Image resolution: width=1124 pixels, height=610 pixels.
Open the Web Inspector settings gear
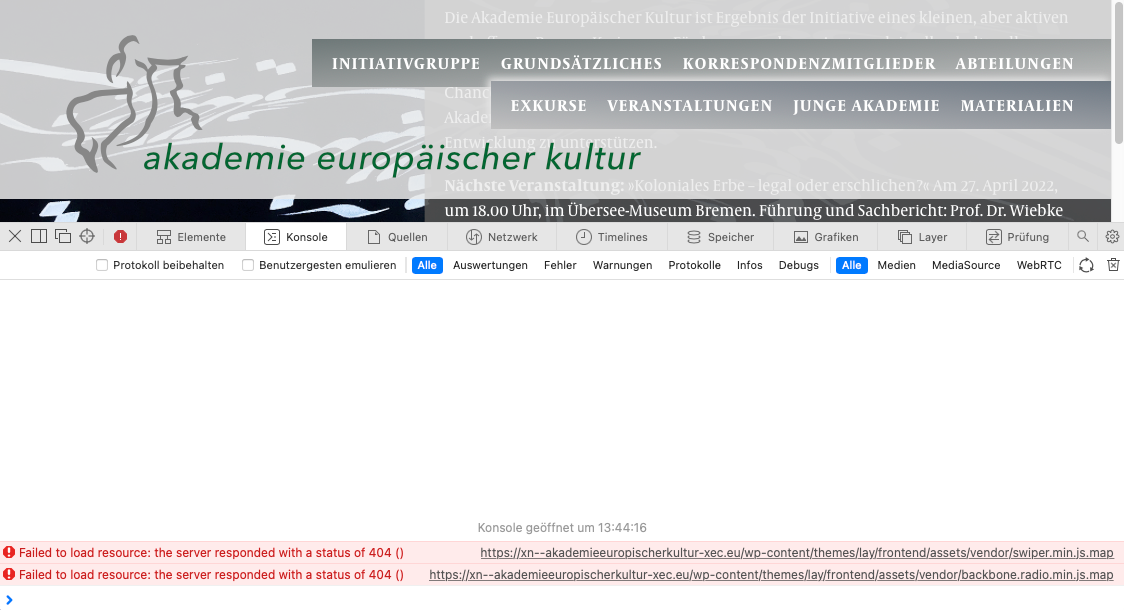(1112, 236)
